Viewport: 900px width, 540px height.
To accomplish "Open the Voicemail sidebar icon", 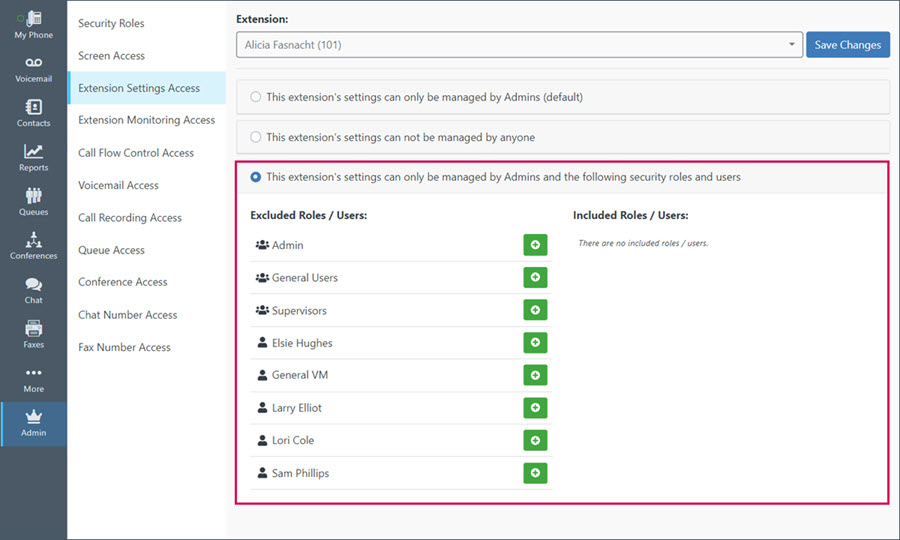I will [x=33, y=70].
